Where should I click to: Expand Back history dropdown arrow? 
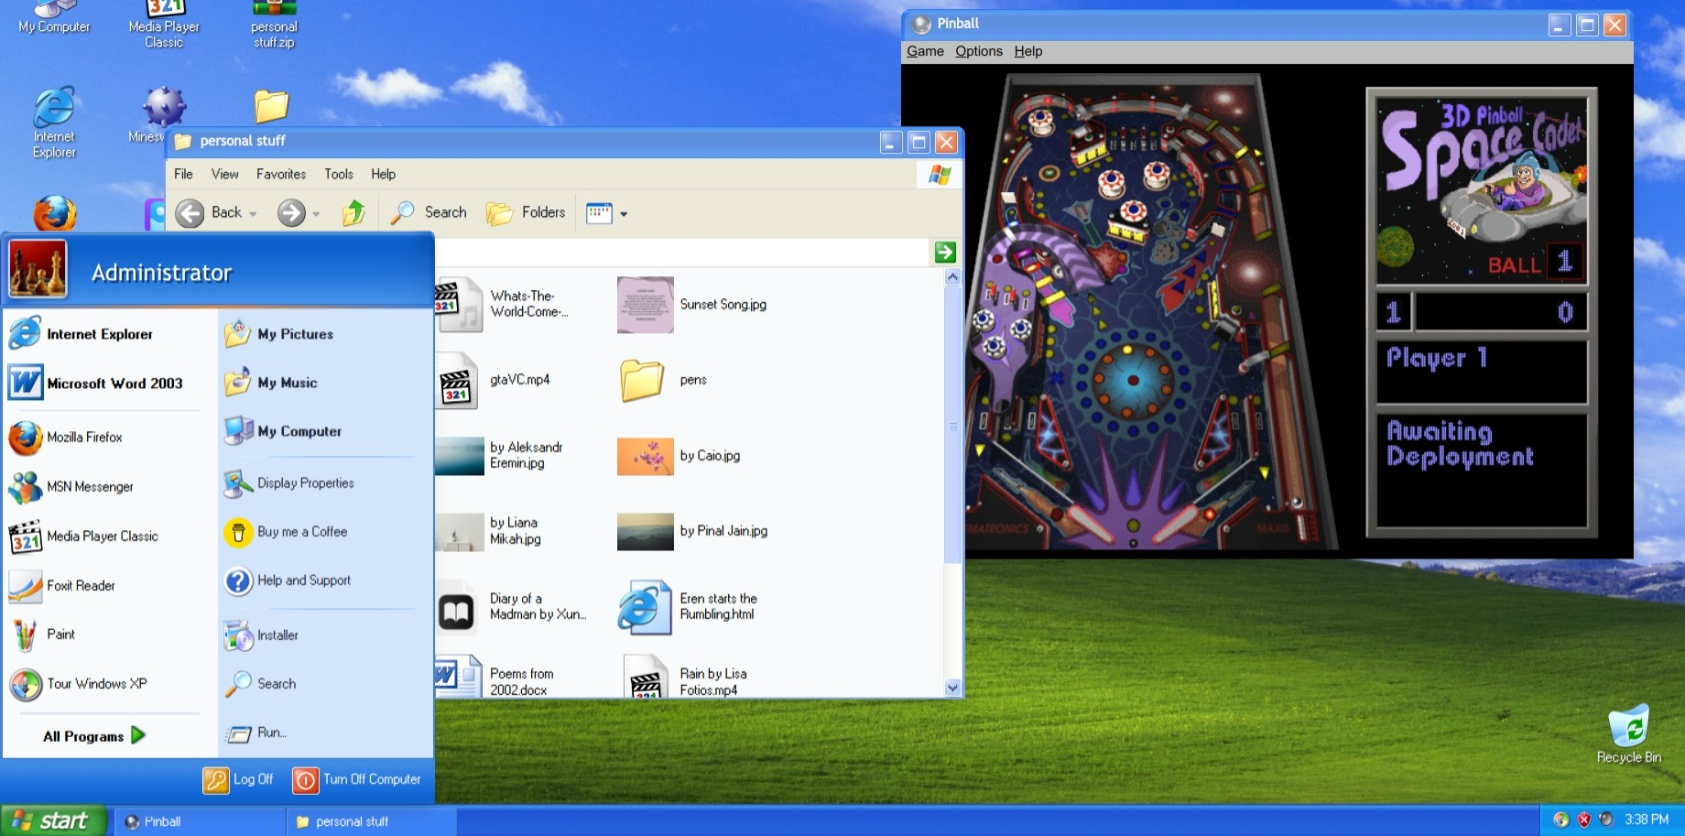(x=254, y=213)
